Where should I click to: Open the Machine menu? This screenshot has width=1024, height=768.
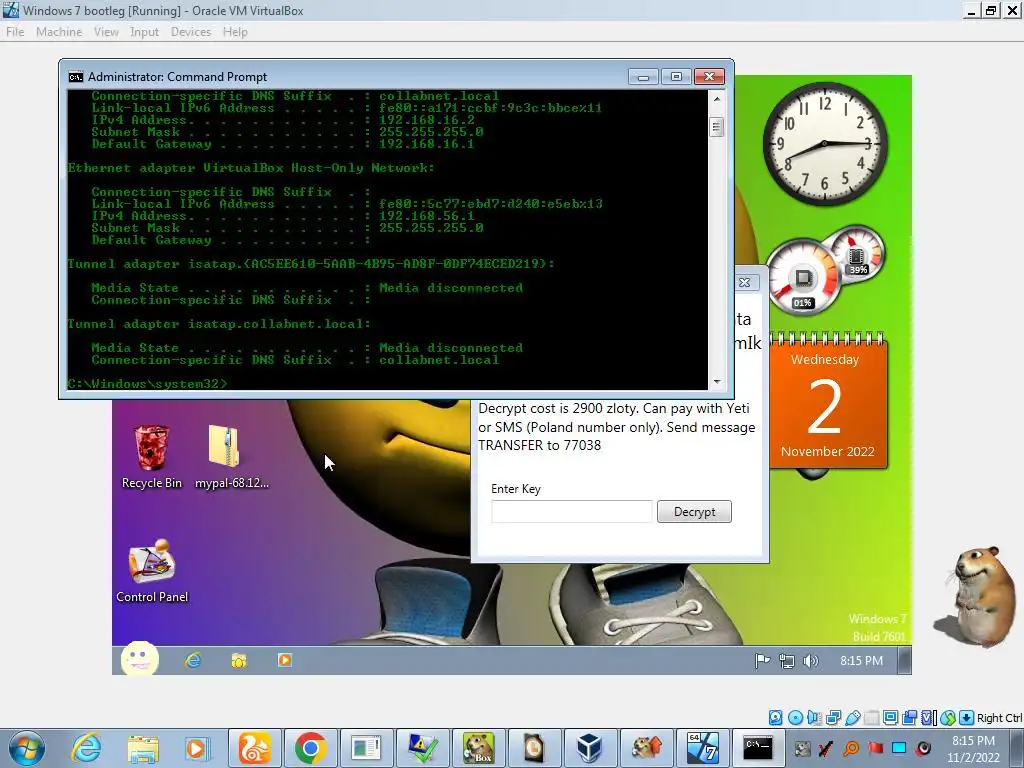[59, 32]
